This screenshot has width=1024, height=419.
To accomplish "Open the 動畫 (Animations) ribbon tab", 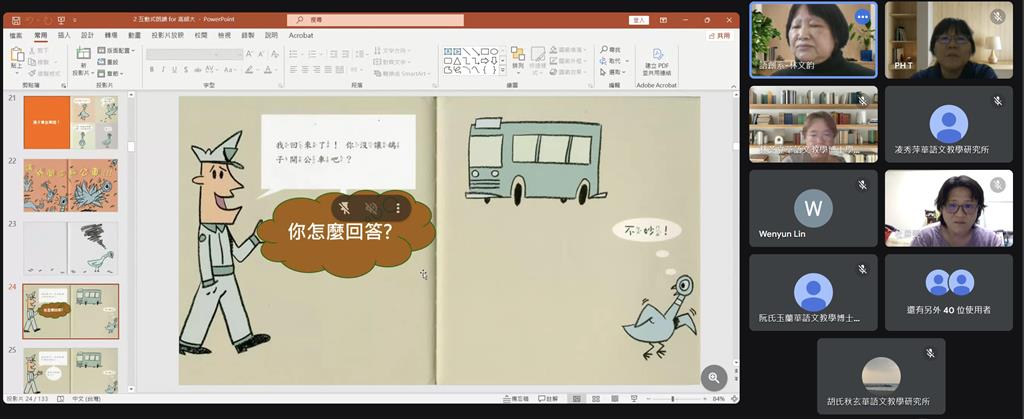I will pos(135,35).
